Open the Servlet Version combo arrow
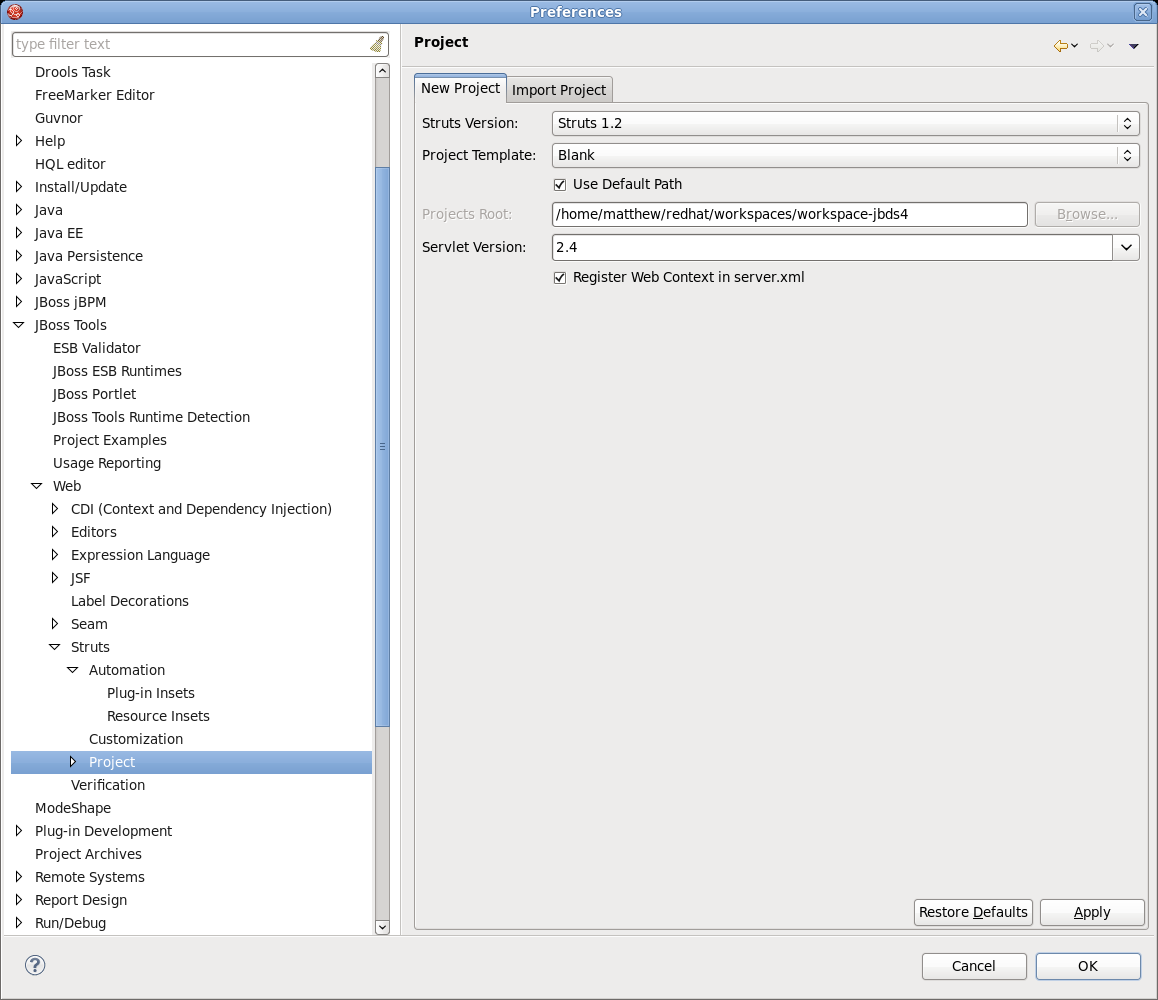The height and width of the screenshot is (1000, 1158). [x=1126, y=247]
